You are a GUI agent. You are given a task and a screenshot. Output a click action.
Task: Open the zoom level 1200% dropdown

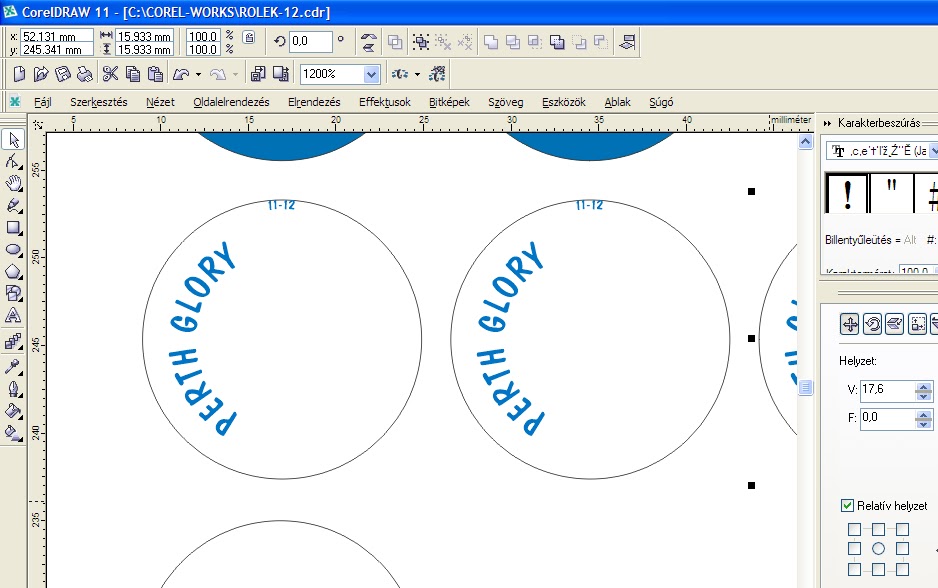coord(371,74)
